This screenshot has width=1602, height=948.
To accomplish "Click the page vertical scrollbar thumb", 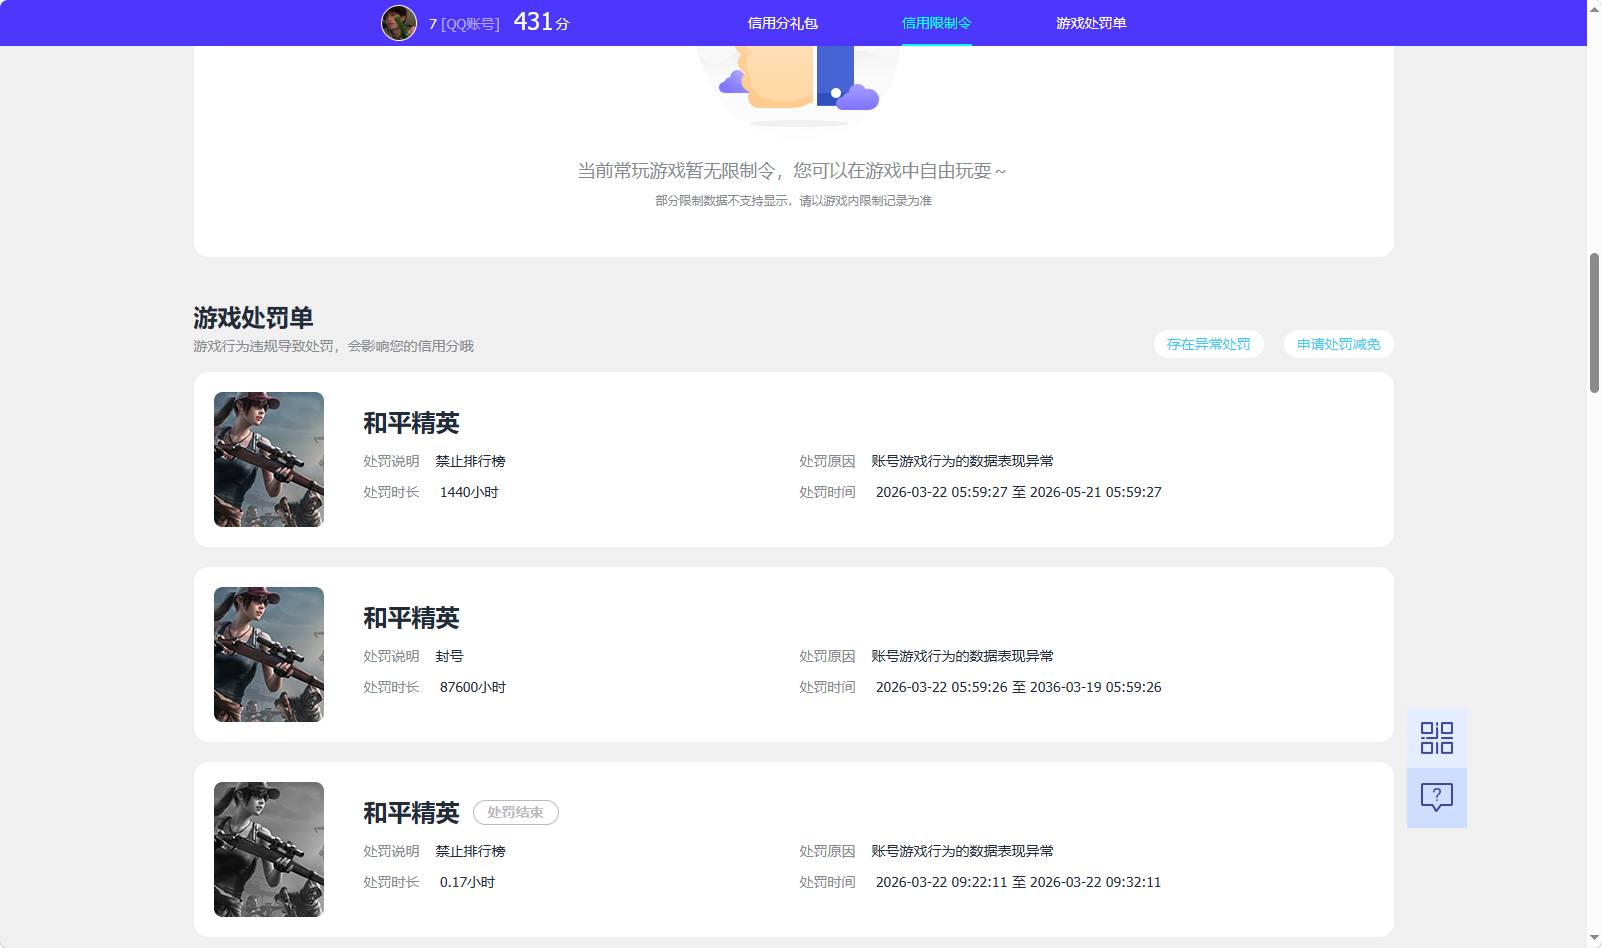I will tap(1594, 323).
